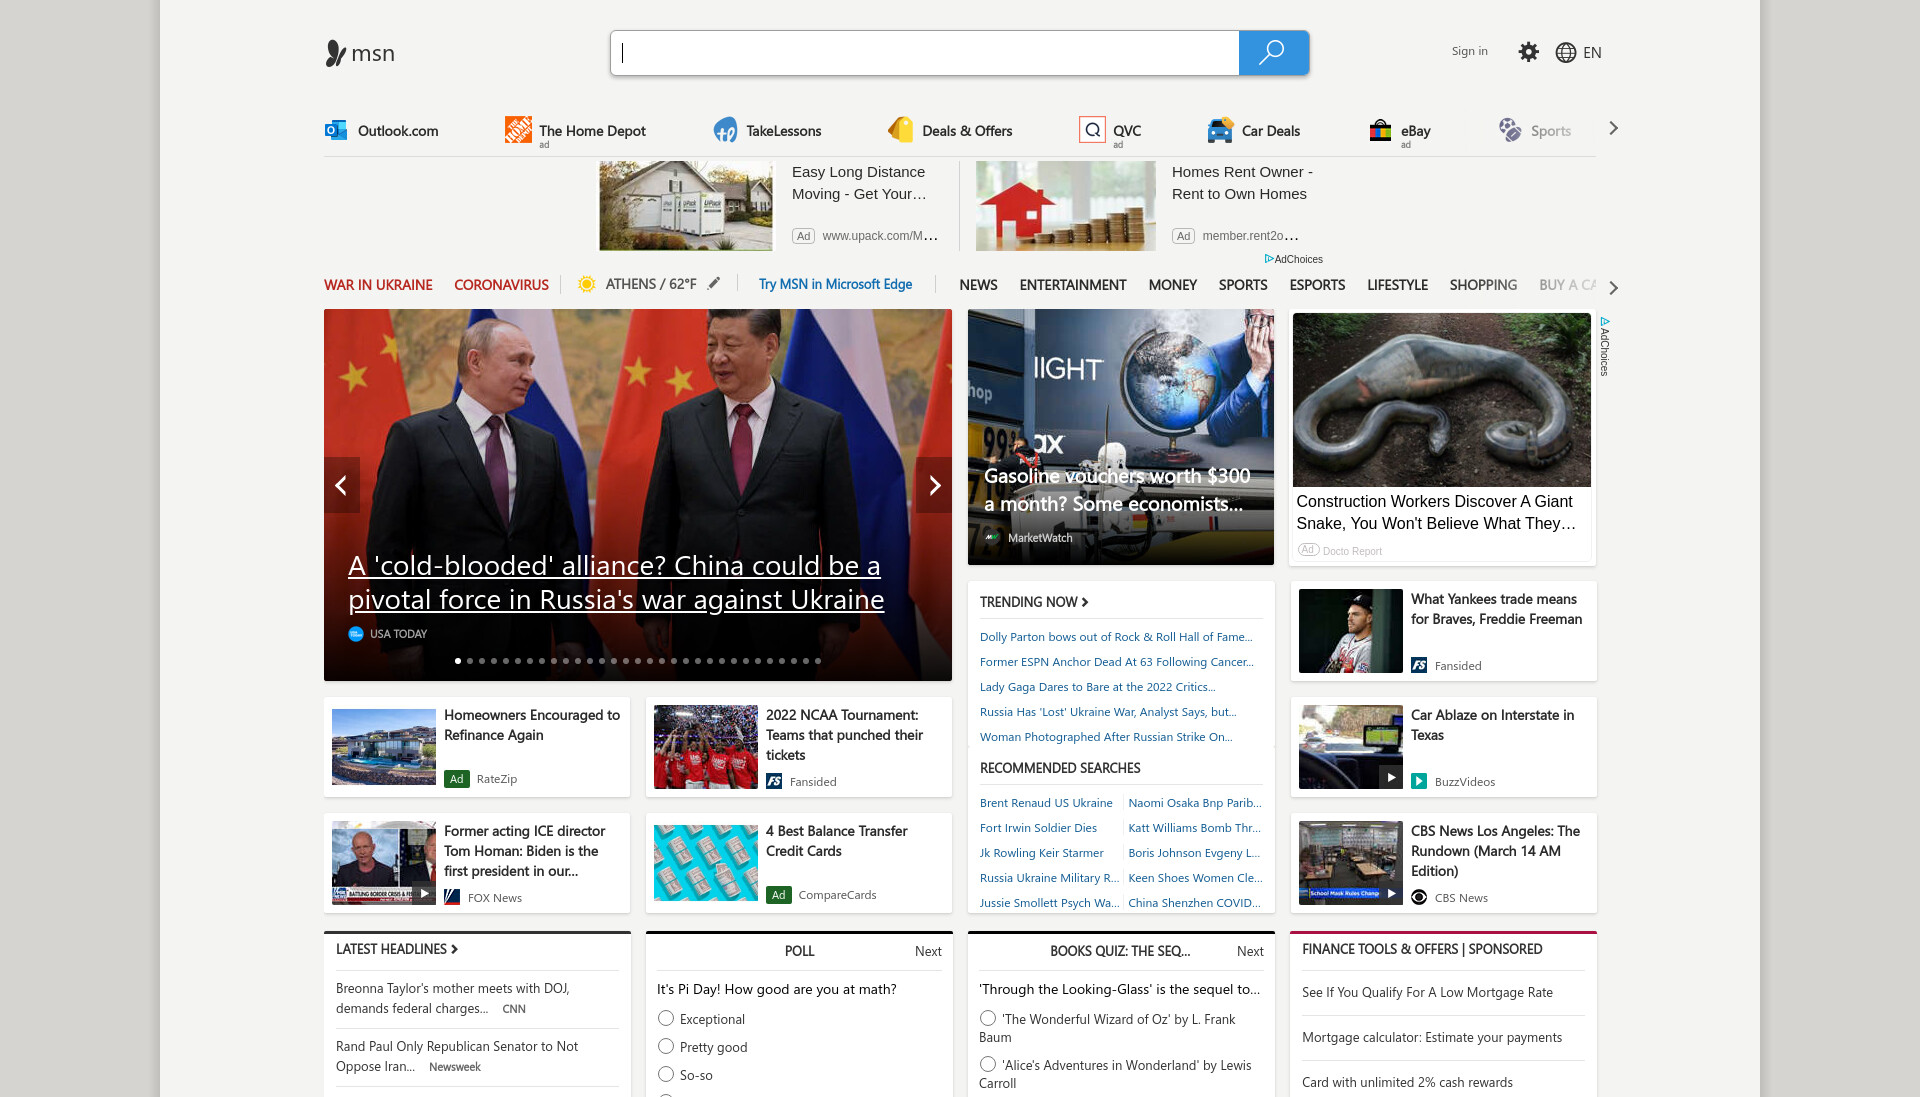1920x1097 pixels.
Task: Click the blue search magnifier button
Action: pos(1273,53)
